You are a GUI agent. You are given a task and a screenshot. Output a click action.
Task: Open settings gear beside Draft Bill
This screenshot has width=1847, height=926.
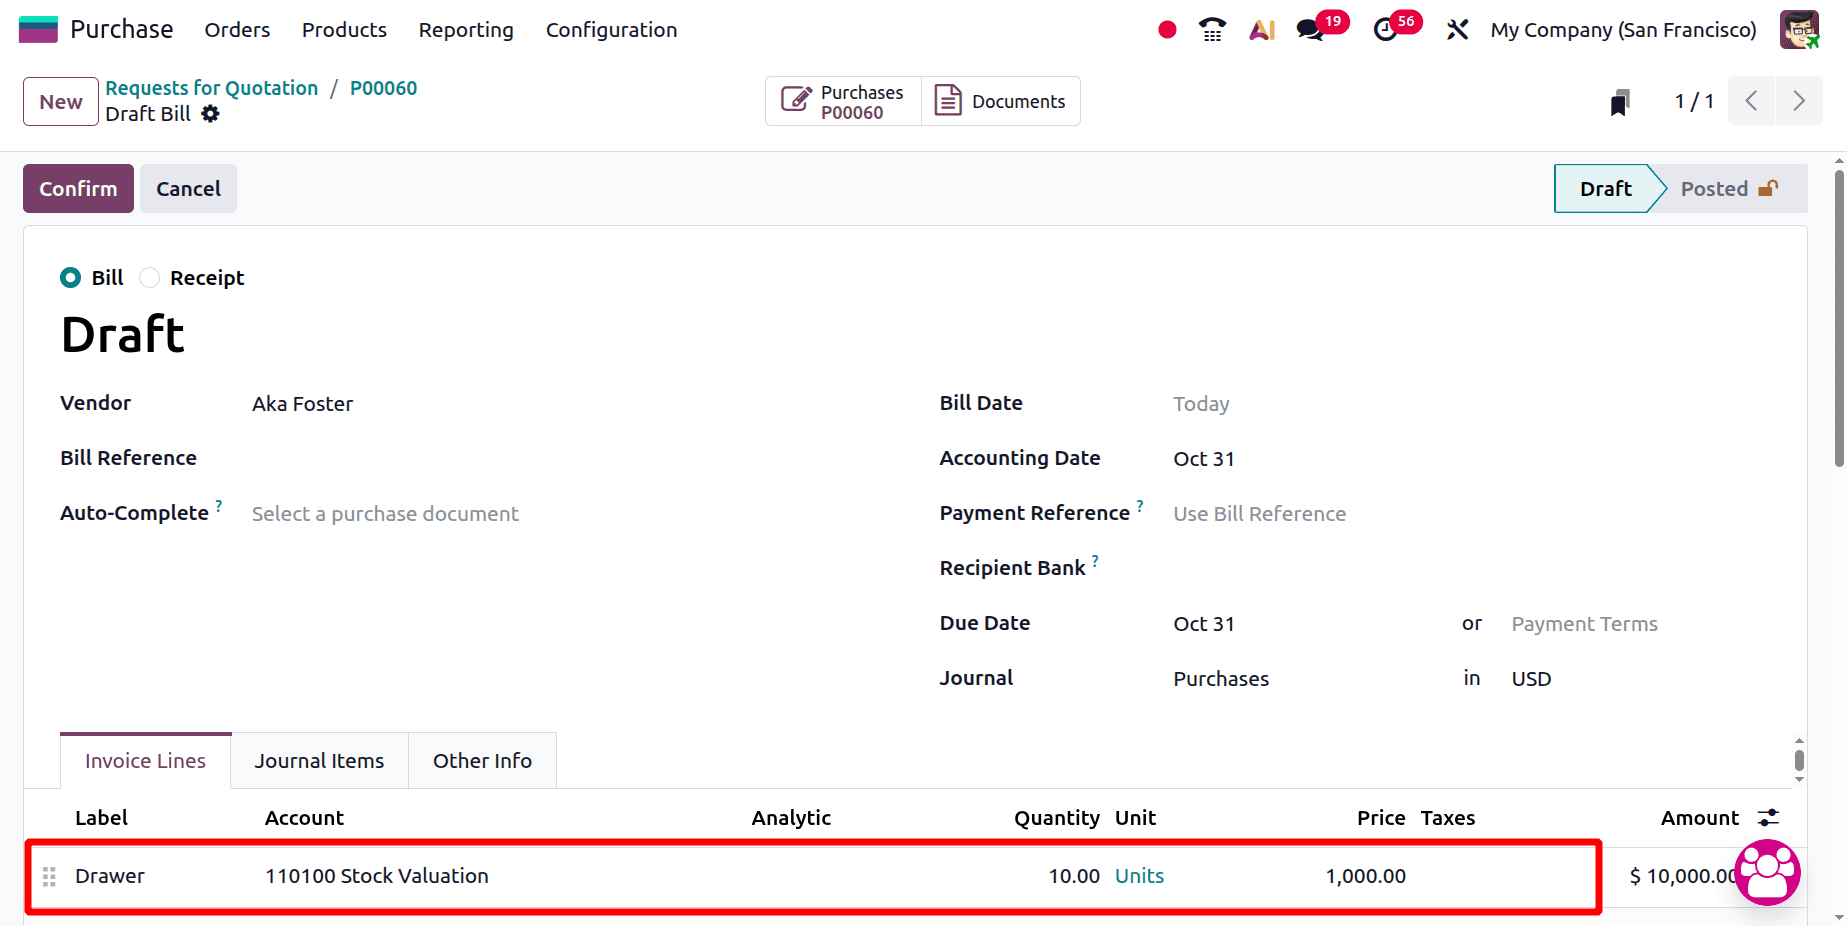click(x=210, y=114)
